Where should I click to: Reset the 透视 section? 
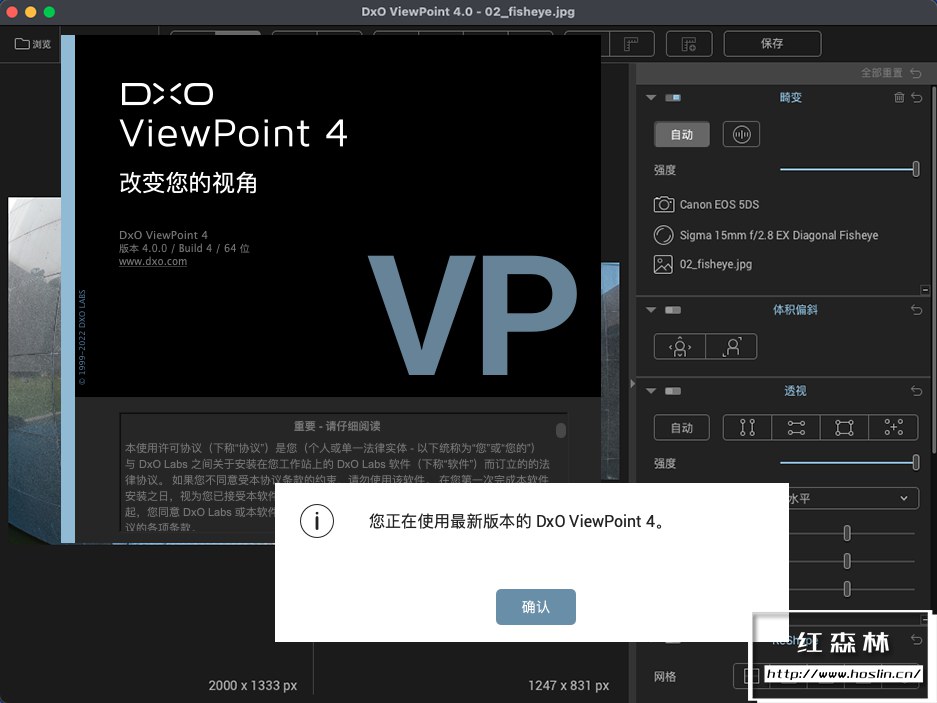pos(917,391)
